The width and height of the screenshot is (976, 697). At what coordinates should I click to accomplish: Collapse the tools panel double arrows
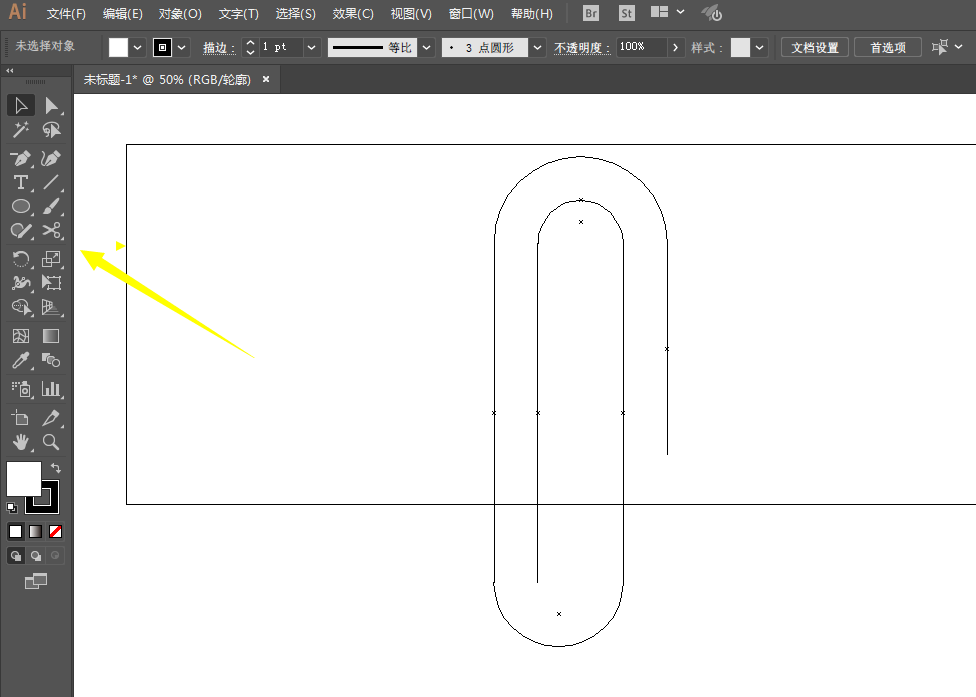(x=9, y=71)
